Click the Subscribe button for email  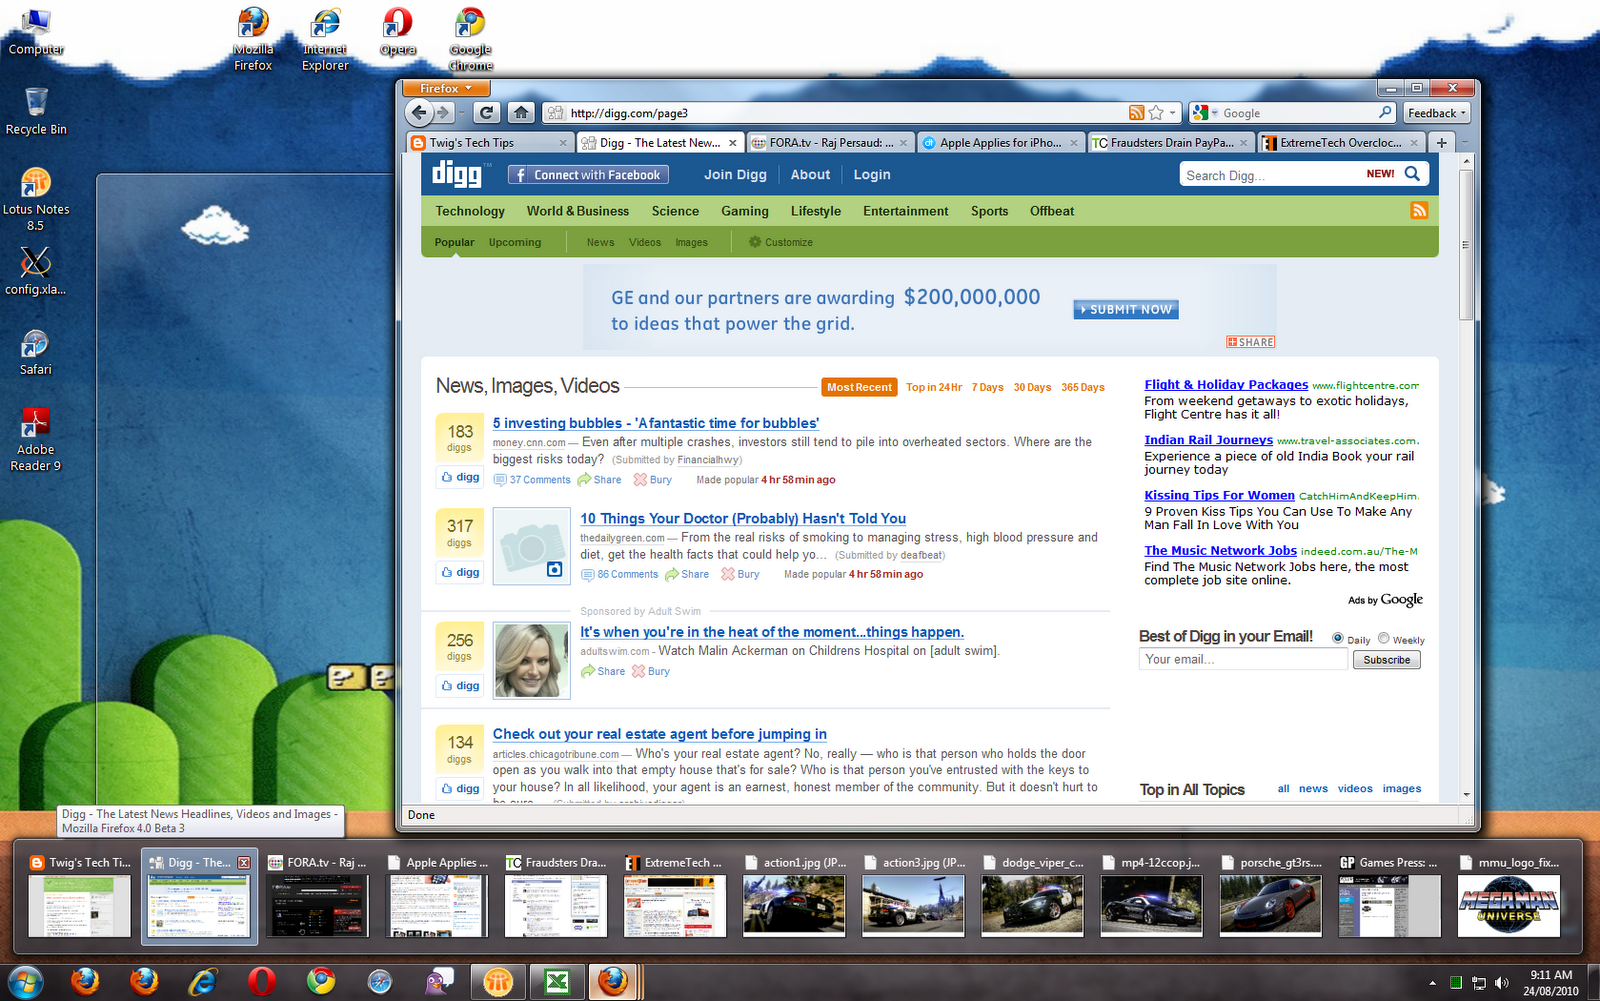click(1386, 660)
